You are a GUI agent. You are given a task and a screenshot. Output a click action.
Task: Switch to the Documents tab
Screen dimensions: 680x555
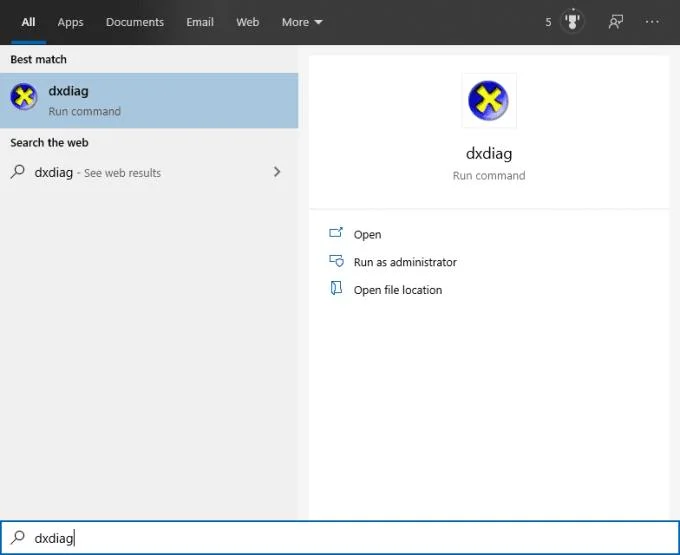point(135,22)
